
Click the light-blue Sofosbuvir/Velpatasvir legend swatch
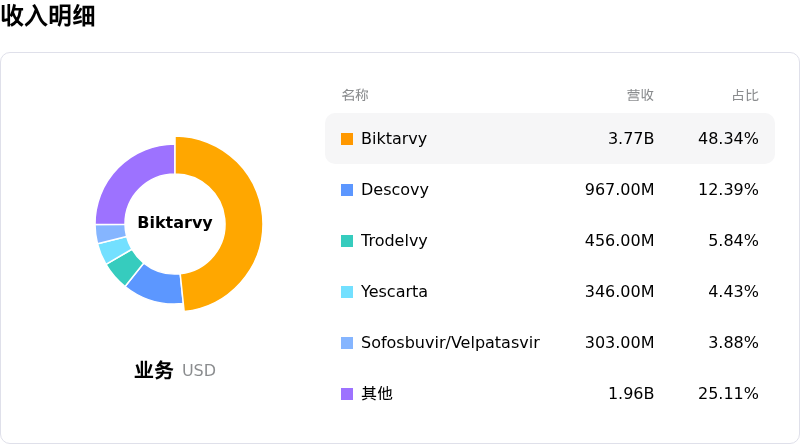347,343
